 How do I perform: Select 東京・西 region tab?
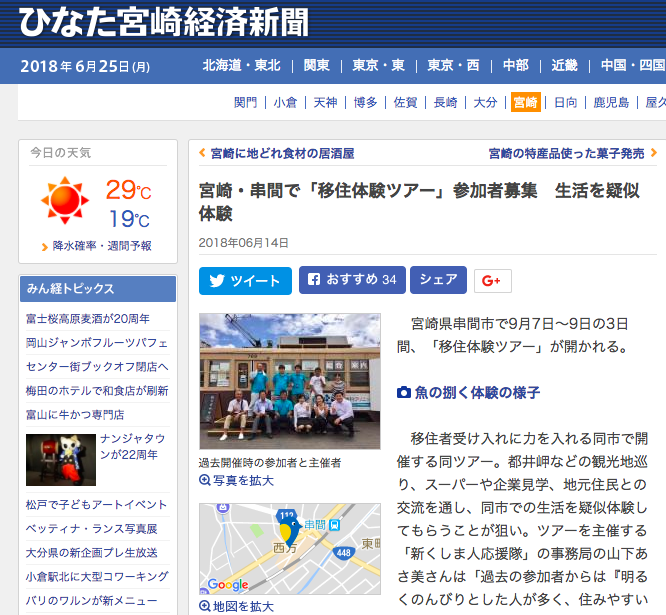[x=453, y=65]
